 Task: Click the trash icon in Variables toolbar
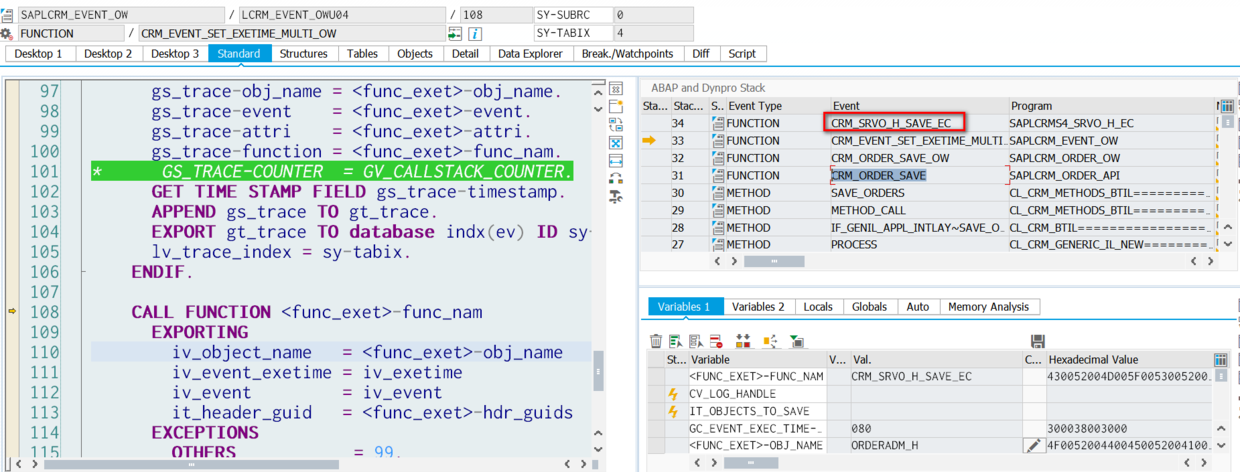coord(656,341)
